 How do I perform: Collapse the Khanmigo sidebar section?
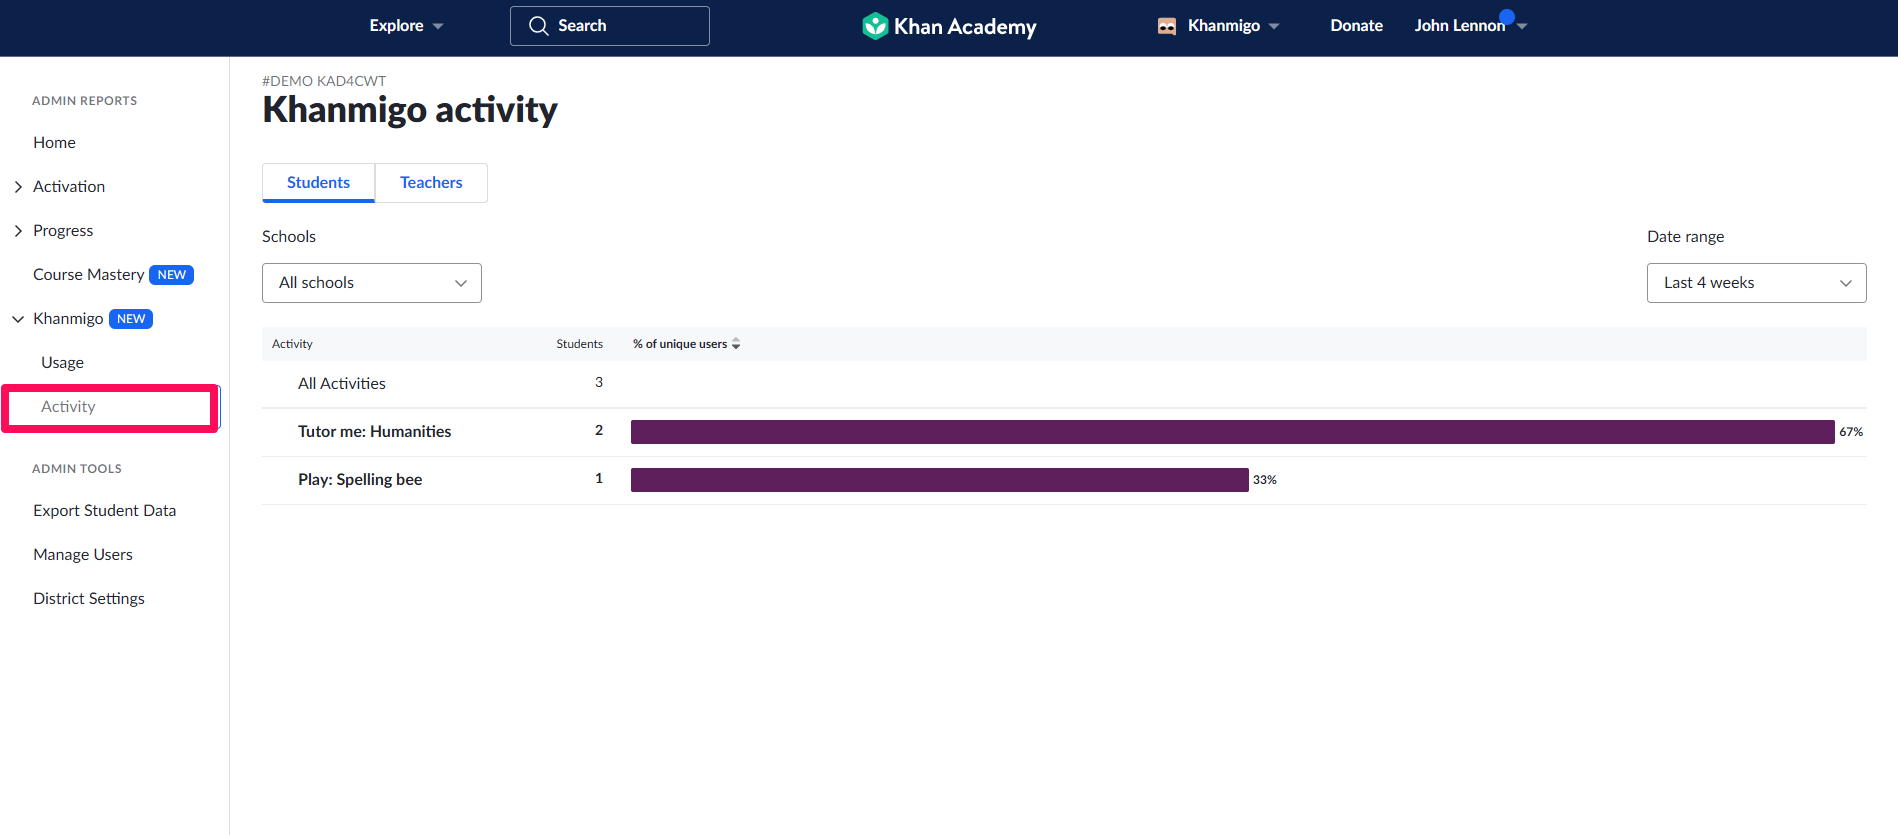tap(18, 319)
